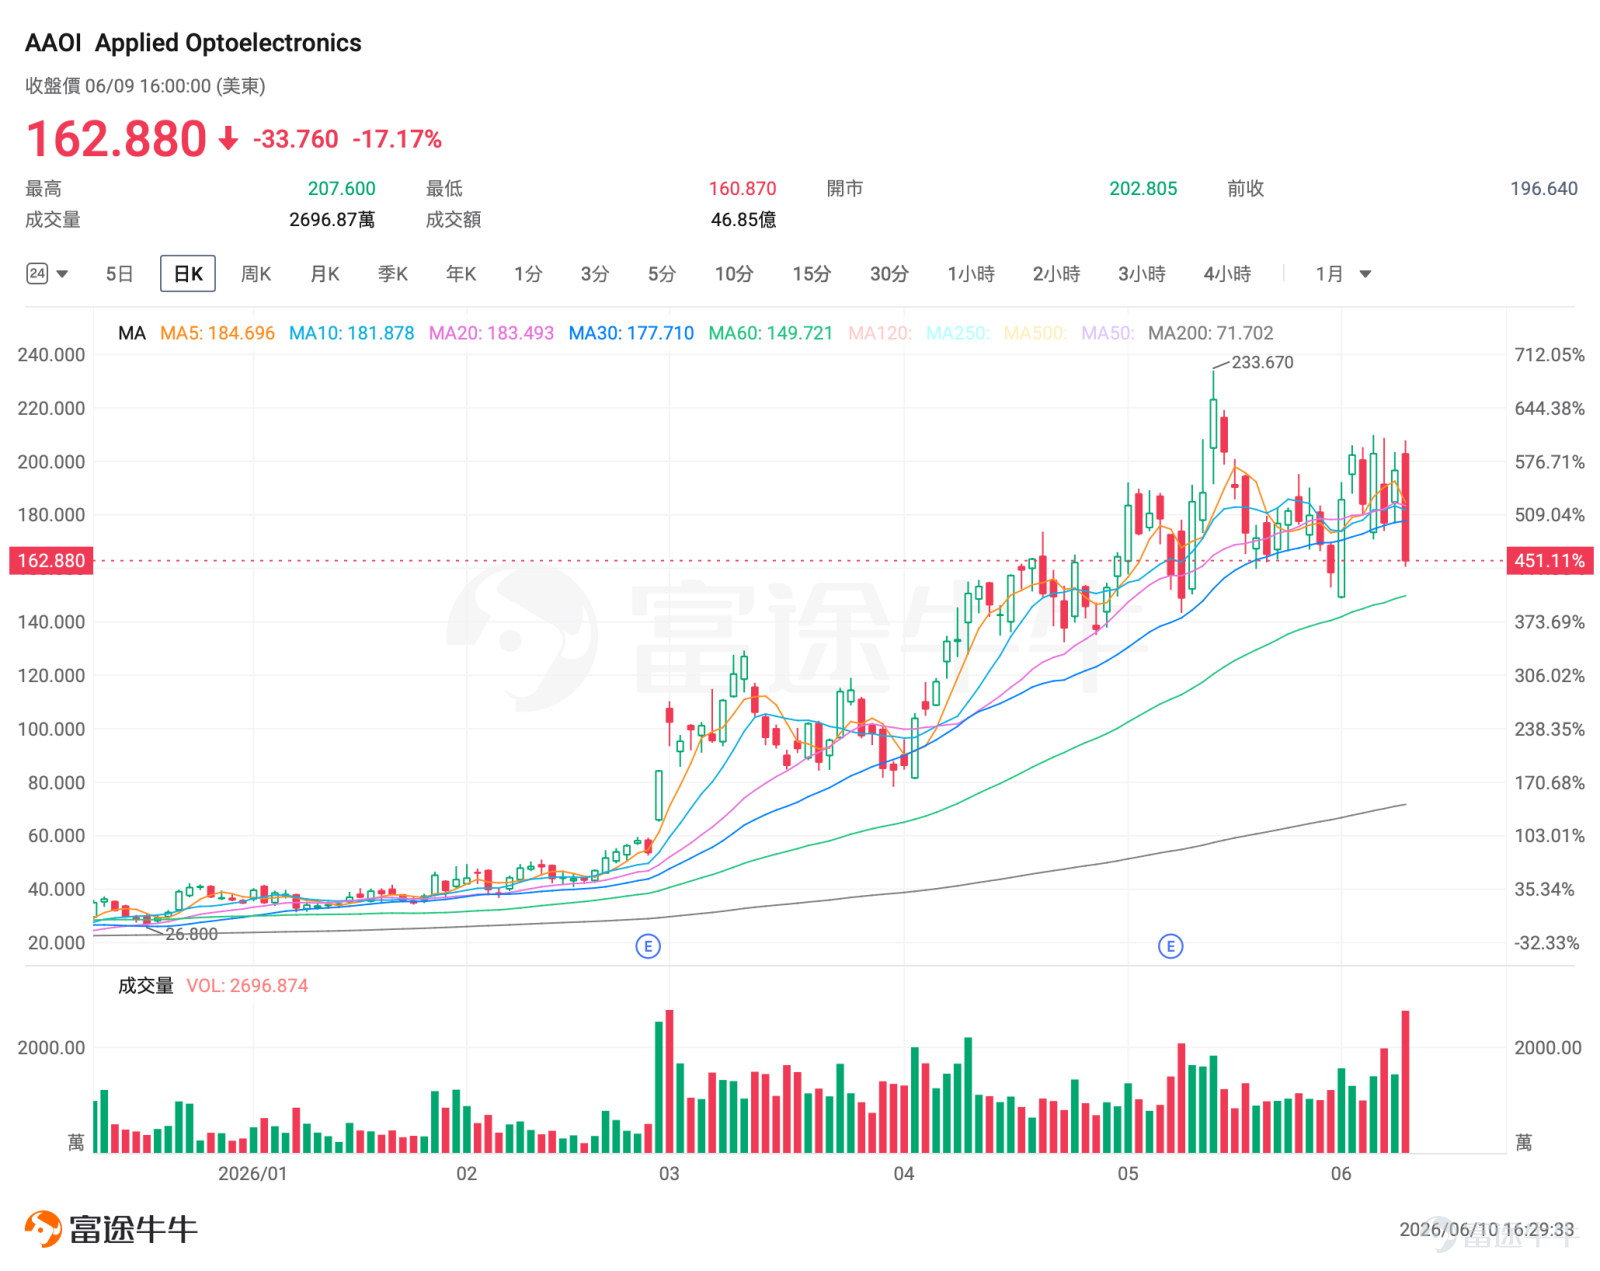
Task: Click the 2026/01 date axis label
Action: coord(252,1174)
